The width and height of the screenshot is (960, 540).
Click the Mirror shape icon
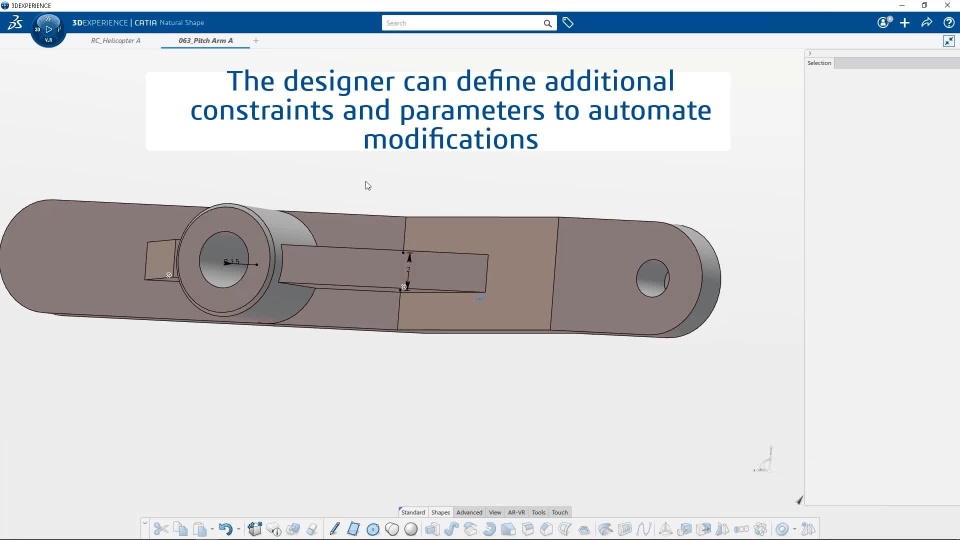pyautogui.click(x=722, y=529)
